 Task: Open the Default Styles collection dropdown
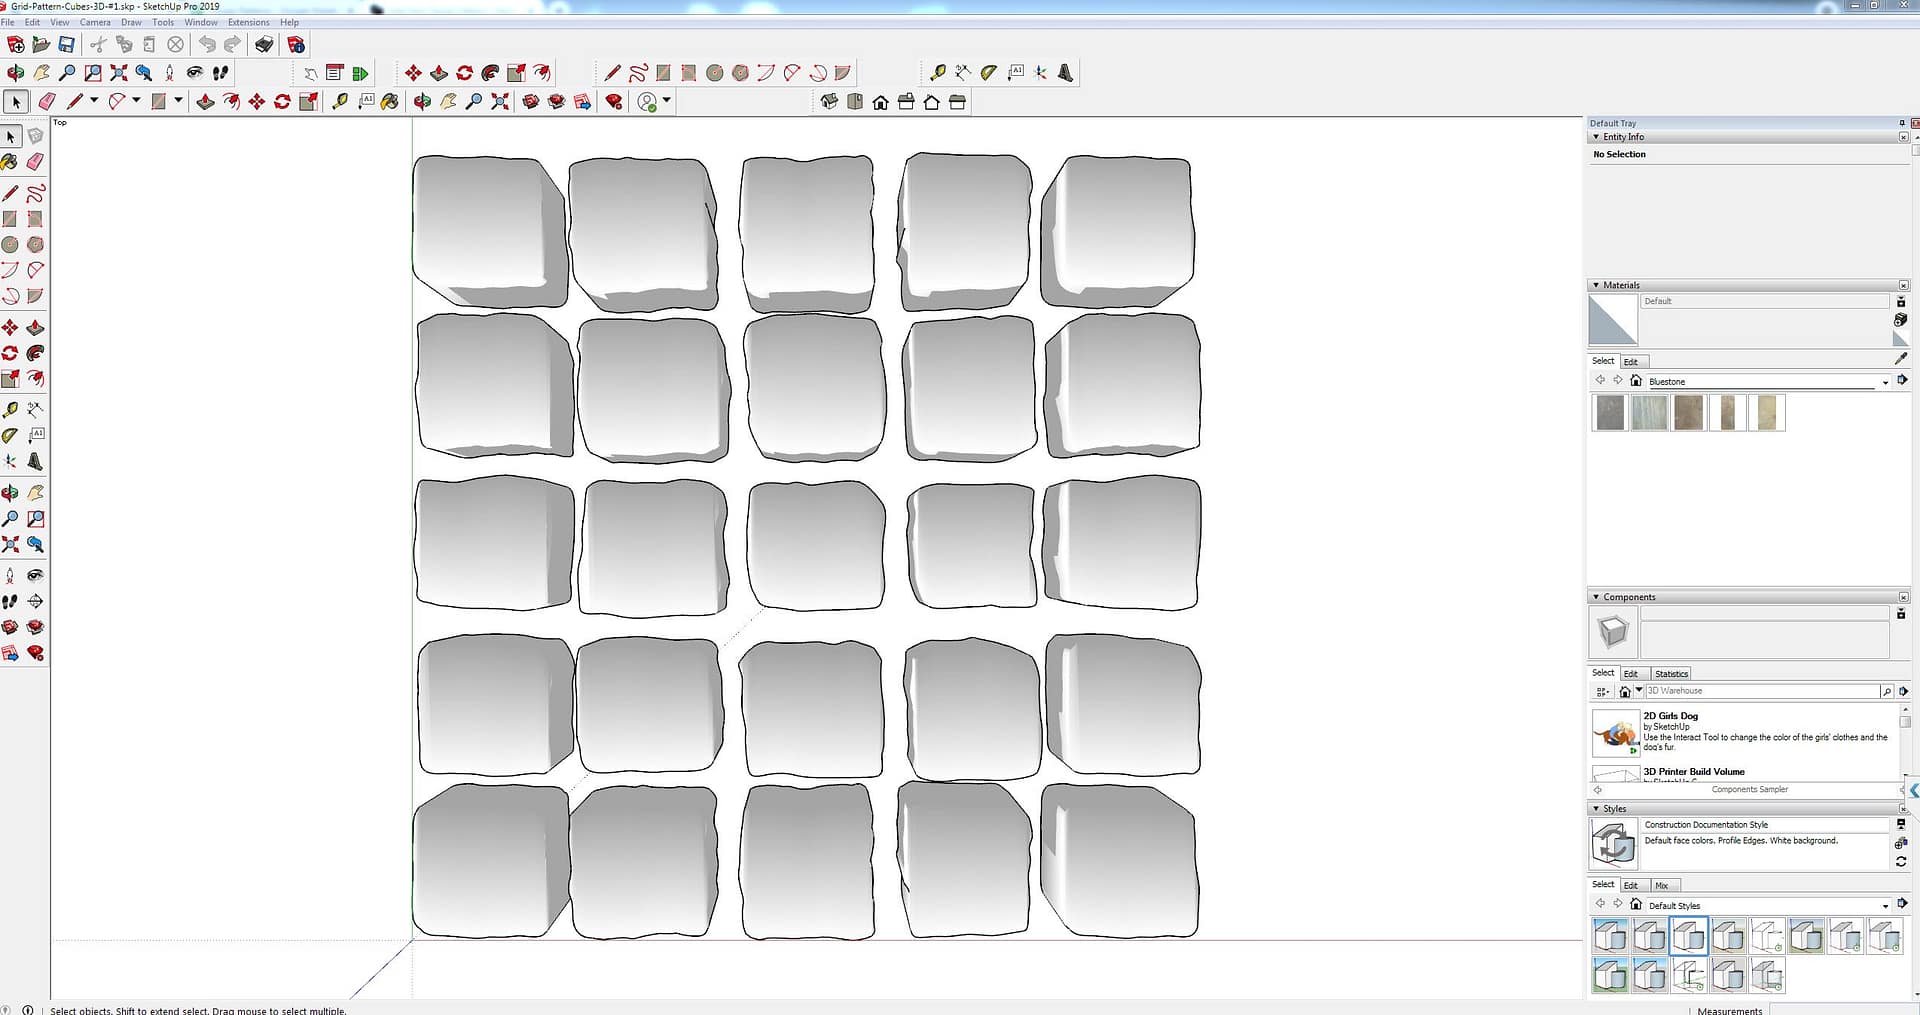point(1885,906)
